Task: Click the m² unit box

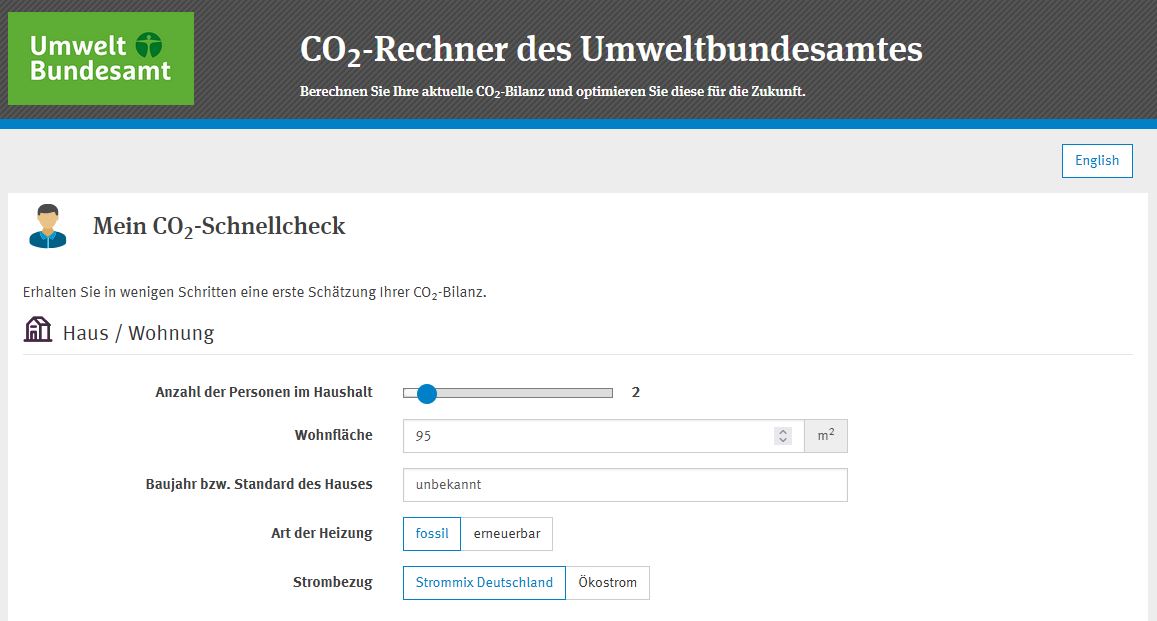Action: [826, 436]
